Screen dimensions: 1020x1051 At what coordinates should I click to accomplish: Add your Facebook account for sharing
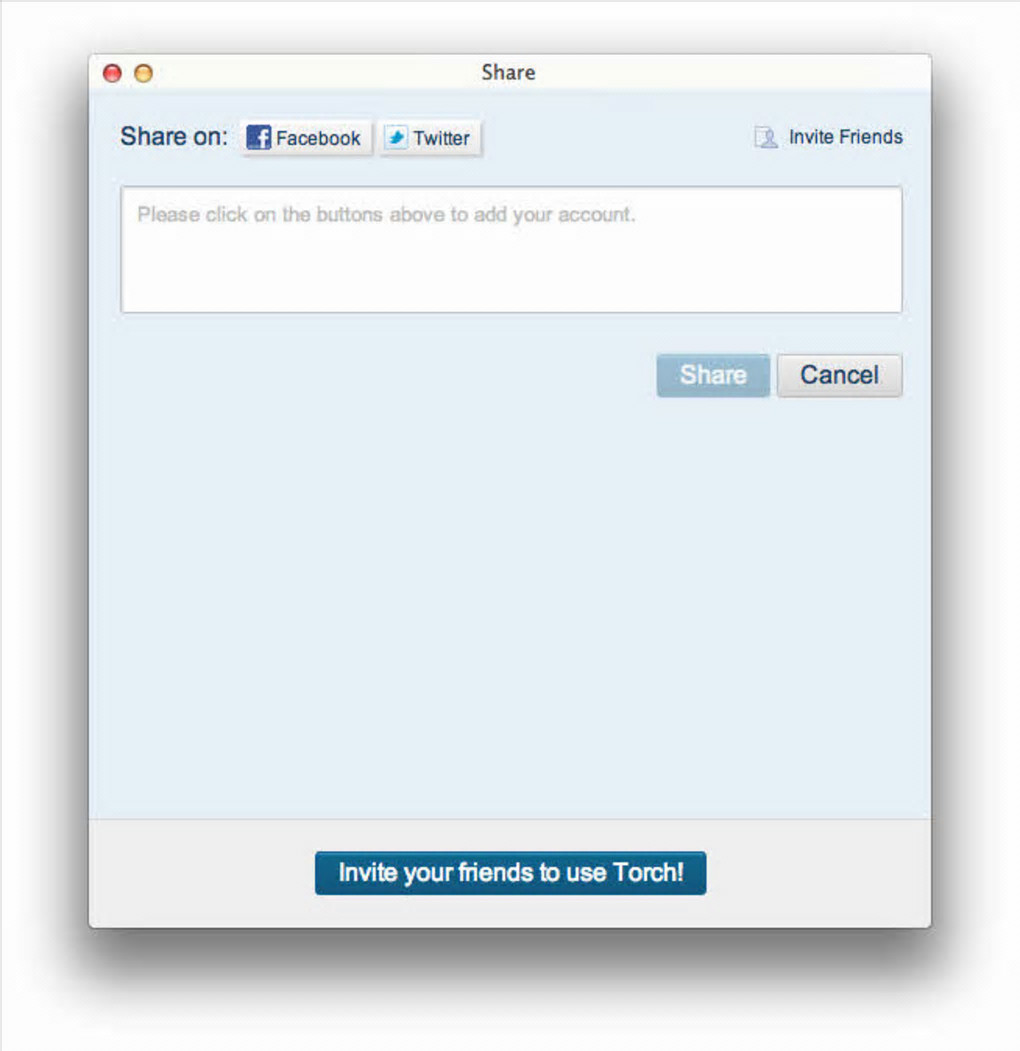coord(306,138)
